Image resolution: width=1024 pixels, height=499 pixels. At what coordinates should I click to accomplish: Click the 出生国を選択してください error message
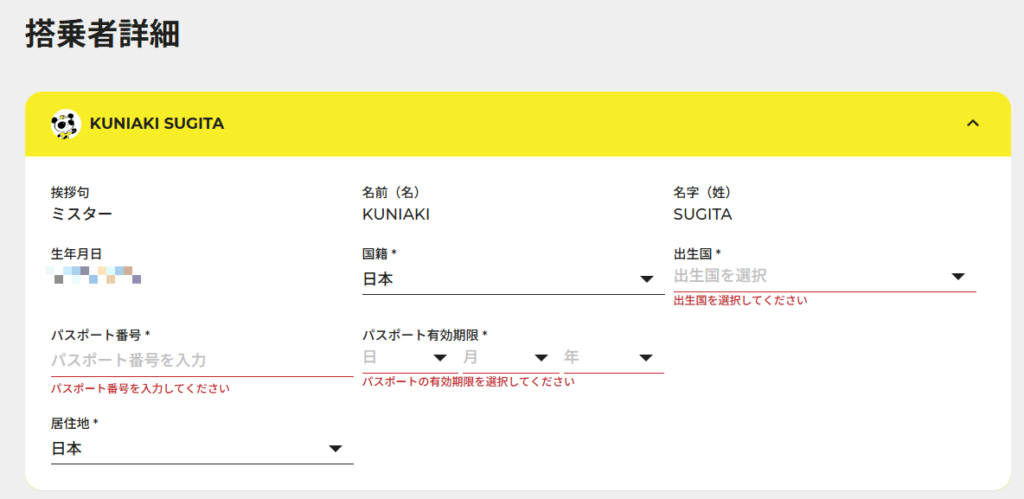tap(740, 300)
